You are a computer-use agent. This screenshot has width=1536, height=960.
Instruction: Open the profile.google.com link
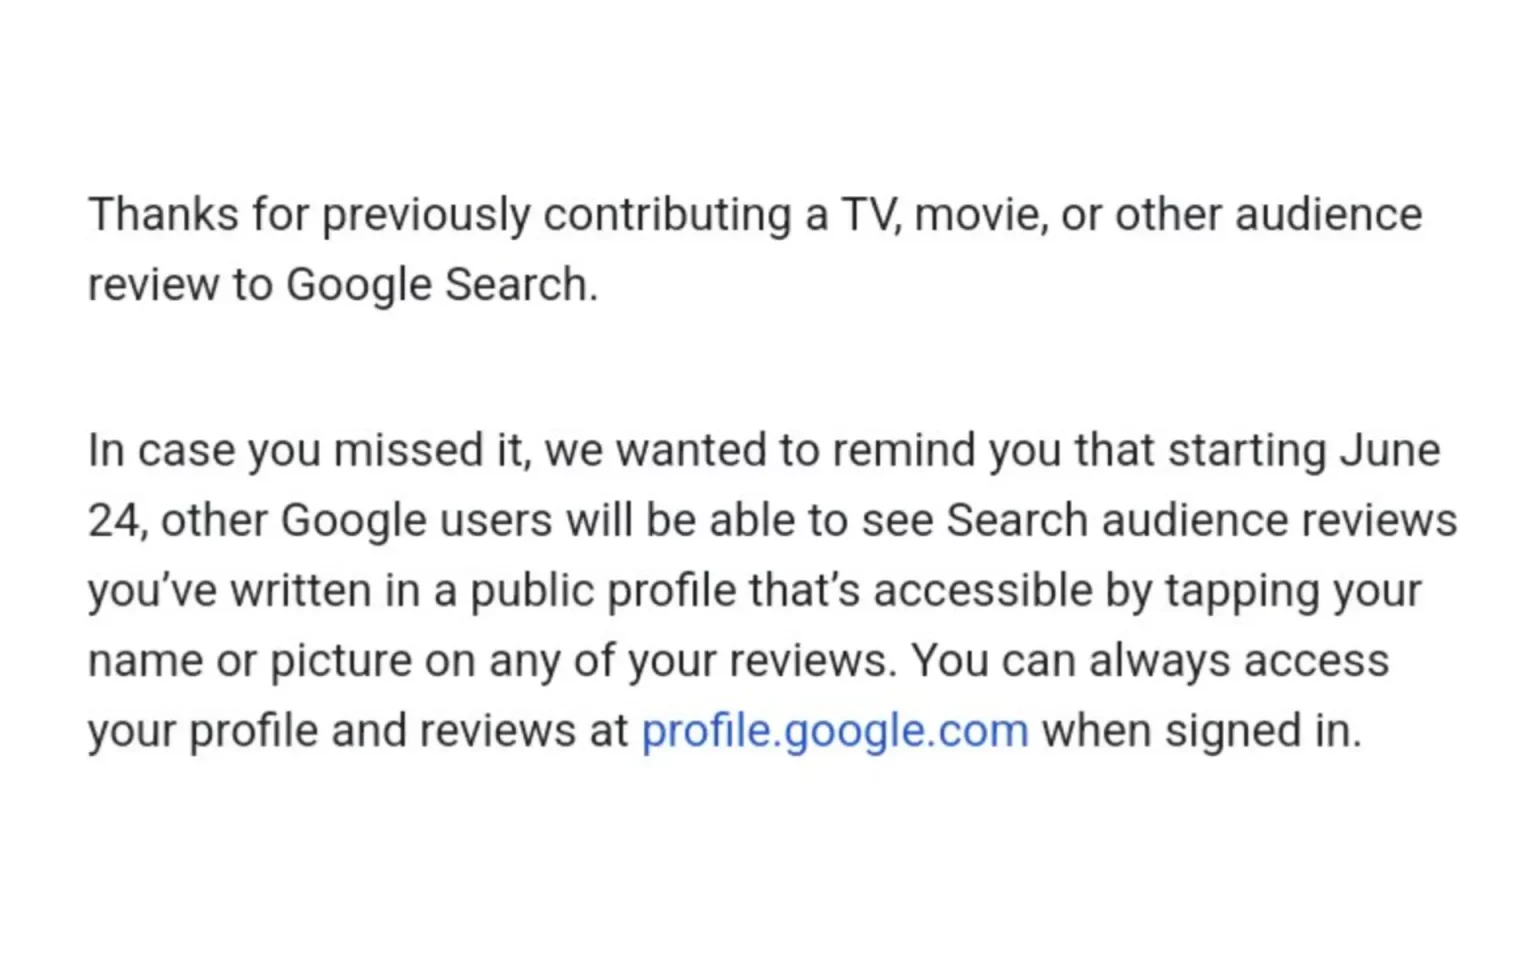click(834, 731)
